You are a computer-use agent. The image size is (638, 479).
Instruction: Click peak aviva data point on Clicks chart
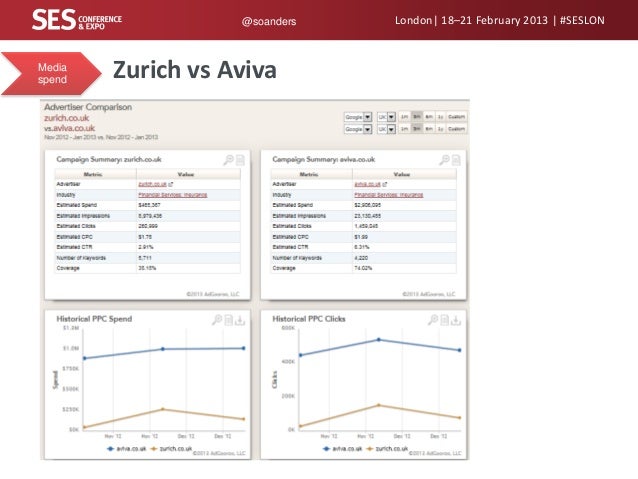tap(379, 339)
